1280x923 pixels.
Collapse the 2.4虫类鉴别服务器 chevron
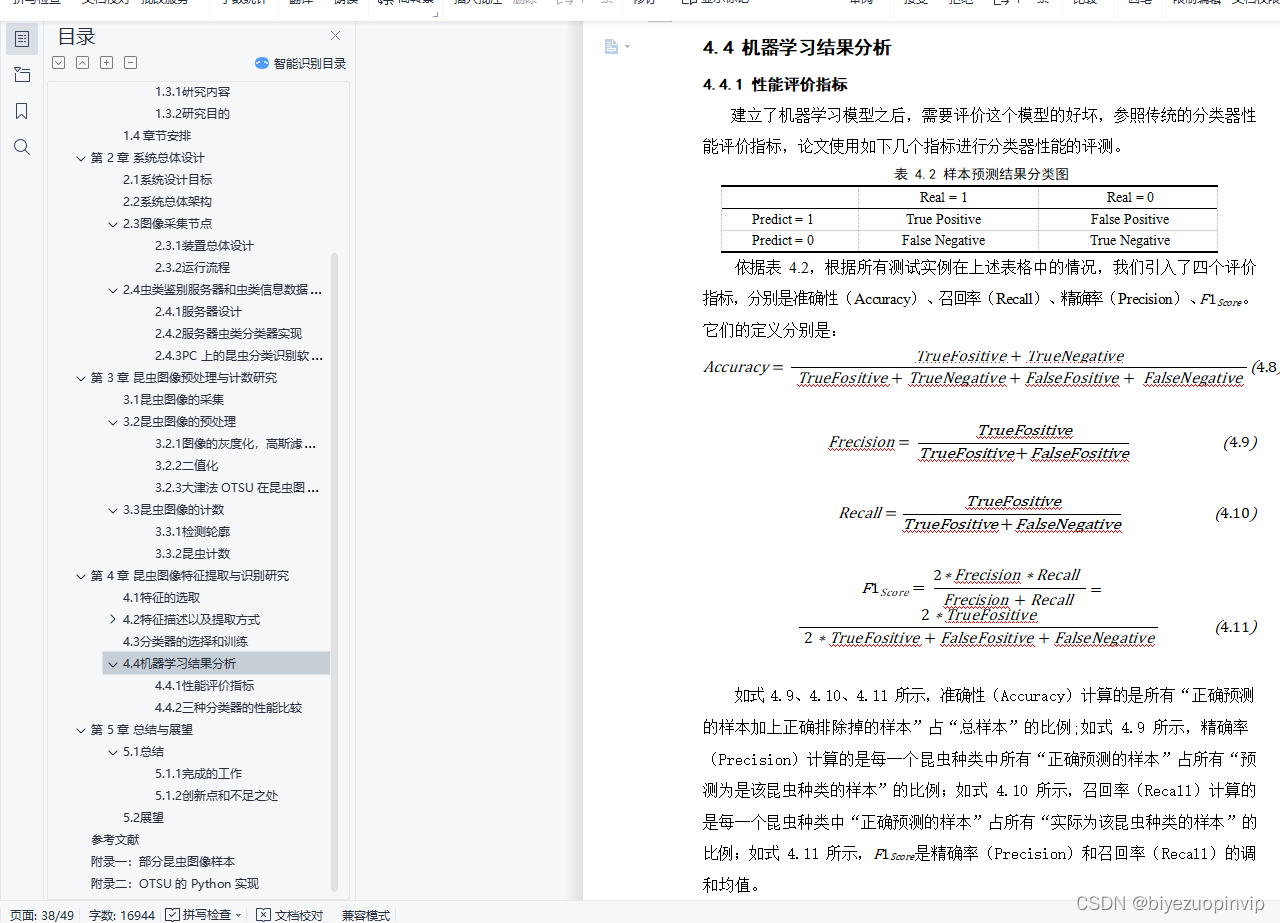coord(113,290)
